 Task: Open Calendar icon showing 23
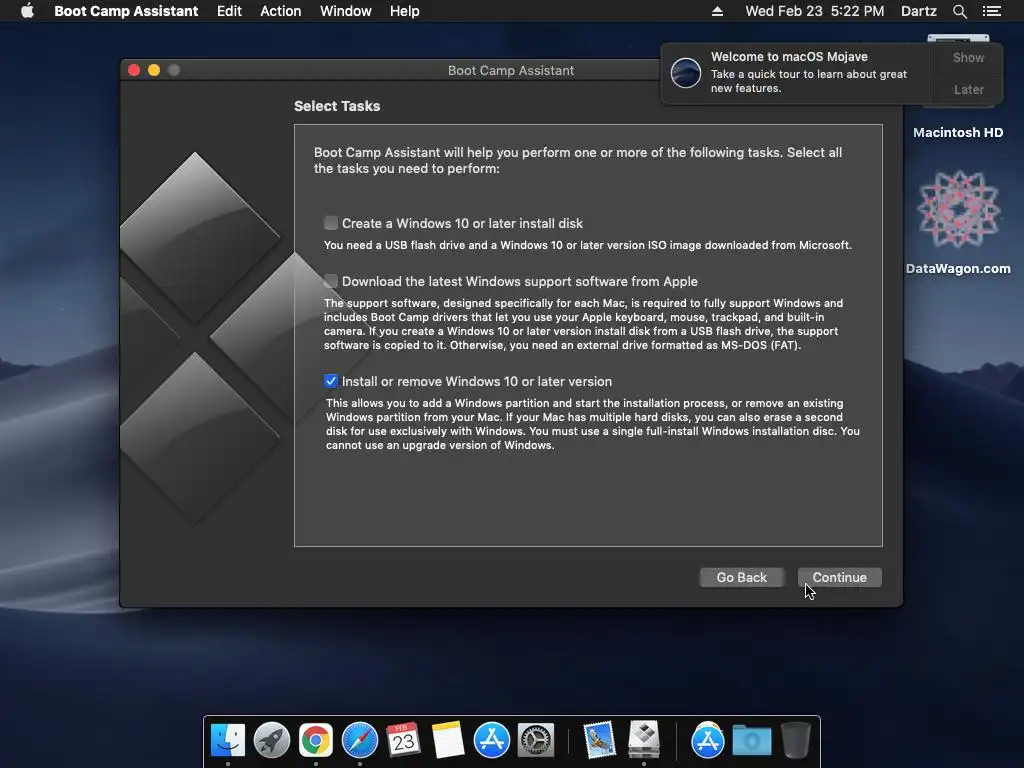click(x=404, y=740)
